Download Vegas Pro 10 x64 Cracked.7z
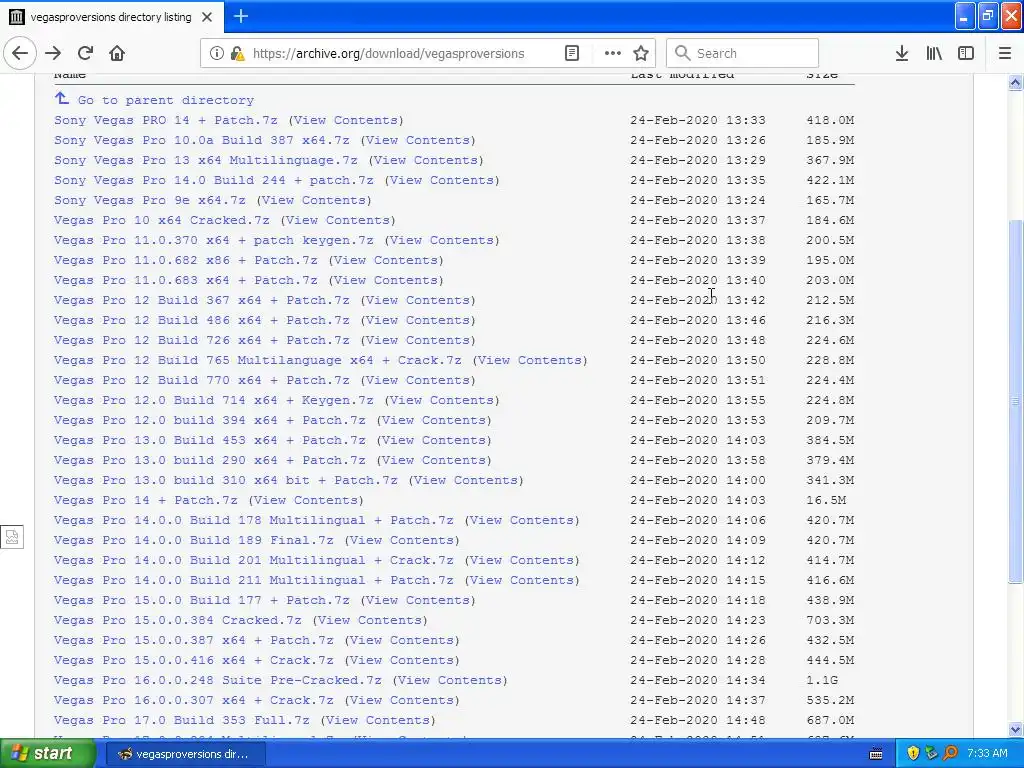The image size is (1024, 768). 162,220
